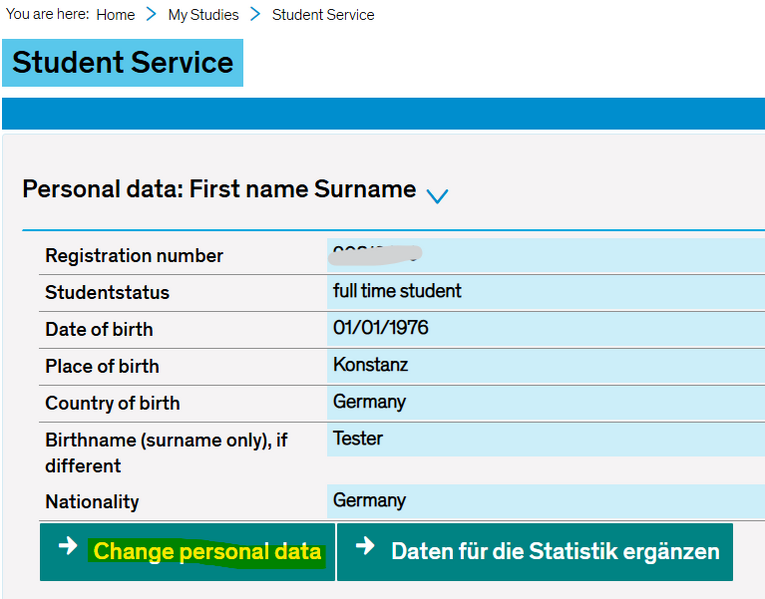Click the Tester birthname value
Viewport: 765px width, 599px height.
[x=358, y=439]
